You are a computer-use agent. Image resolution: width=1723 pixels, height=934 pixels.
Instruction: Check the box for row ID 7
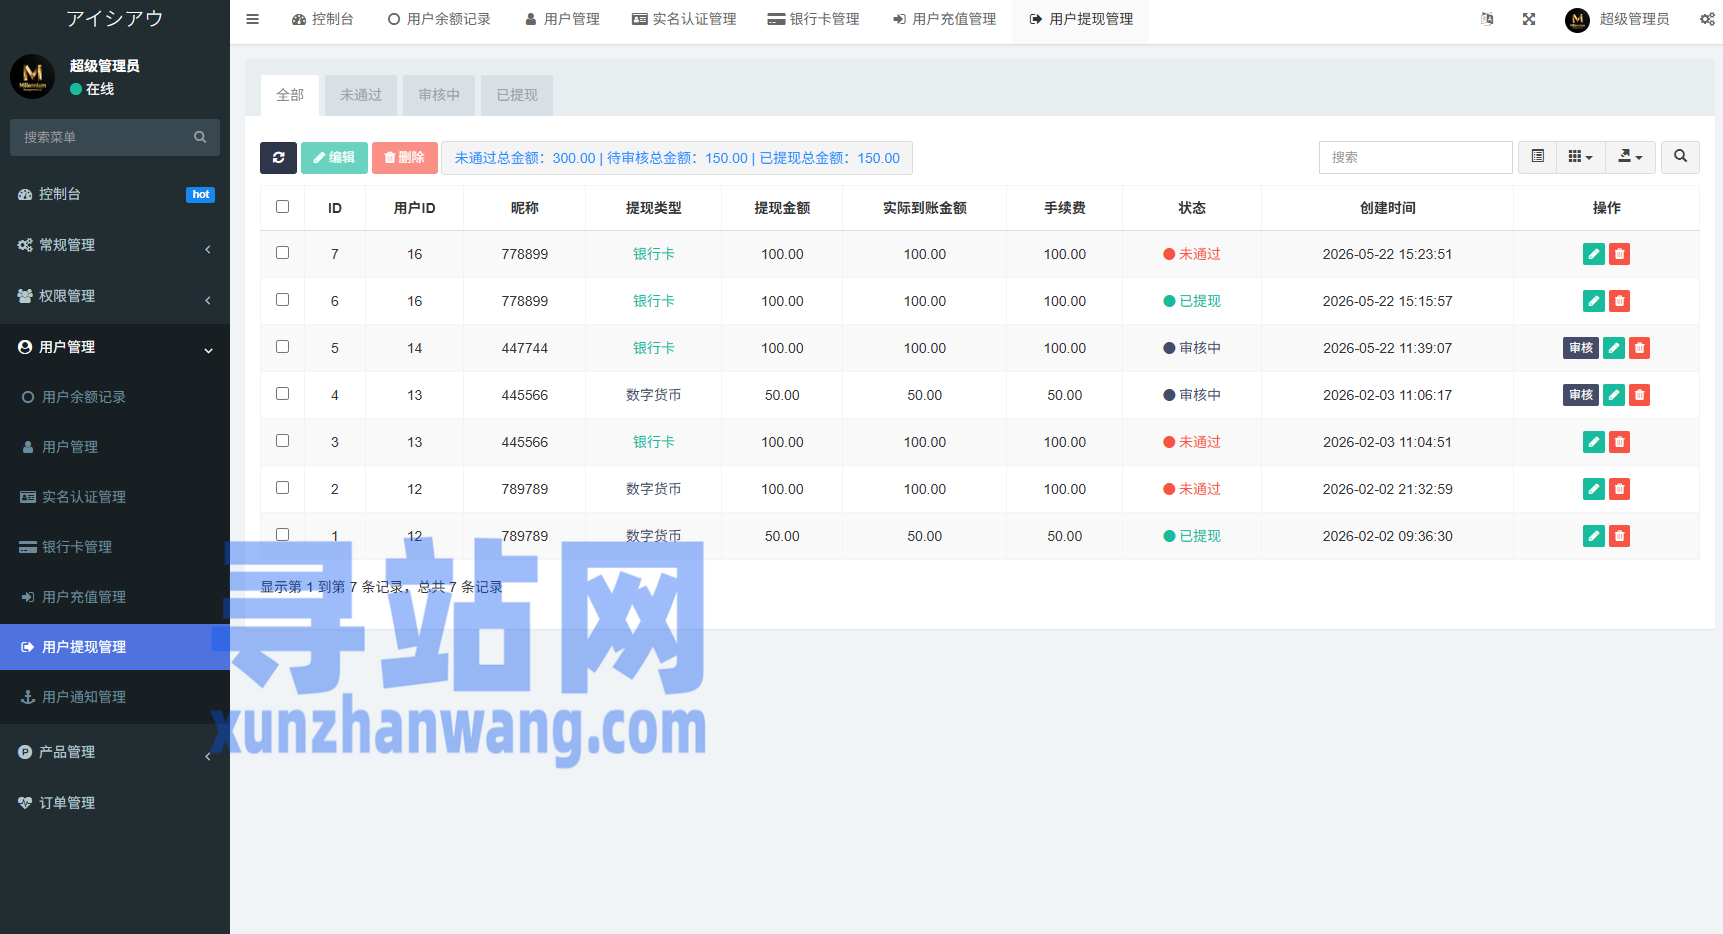point(282,253)
